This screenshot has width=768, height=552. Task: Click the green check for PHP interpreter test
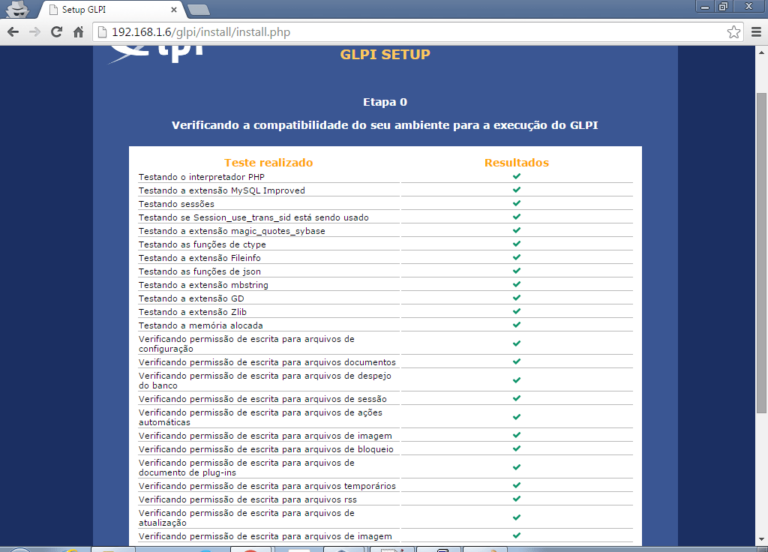[517, 176]
